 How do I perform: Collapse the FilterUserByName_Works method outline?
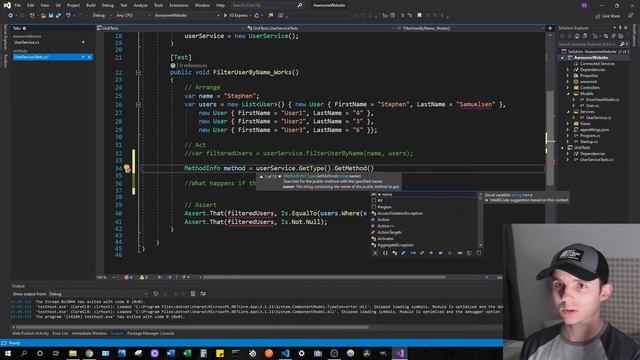pyautogui.click(x=138, y=72)
